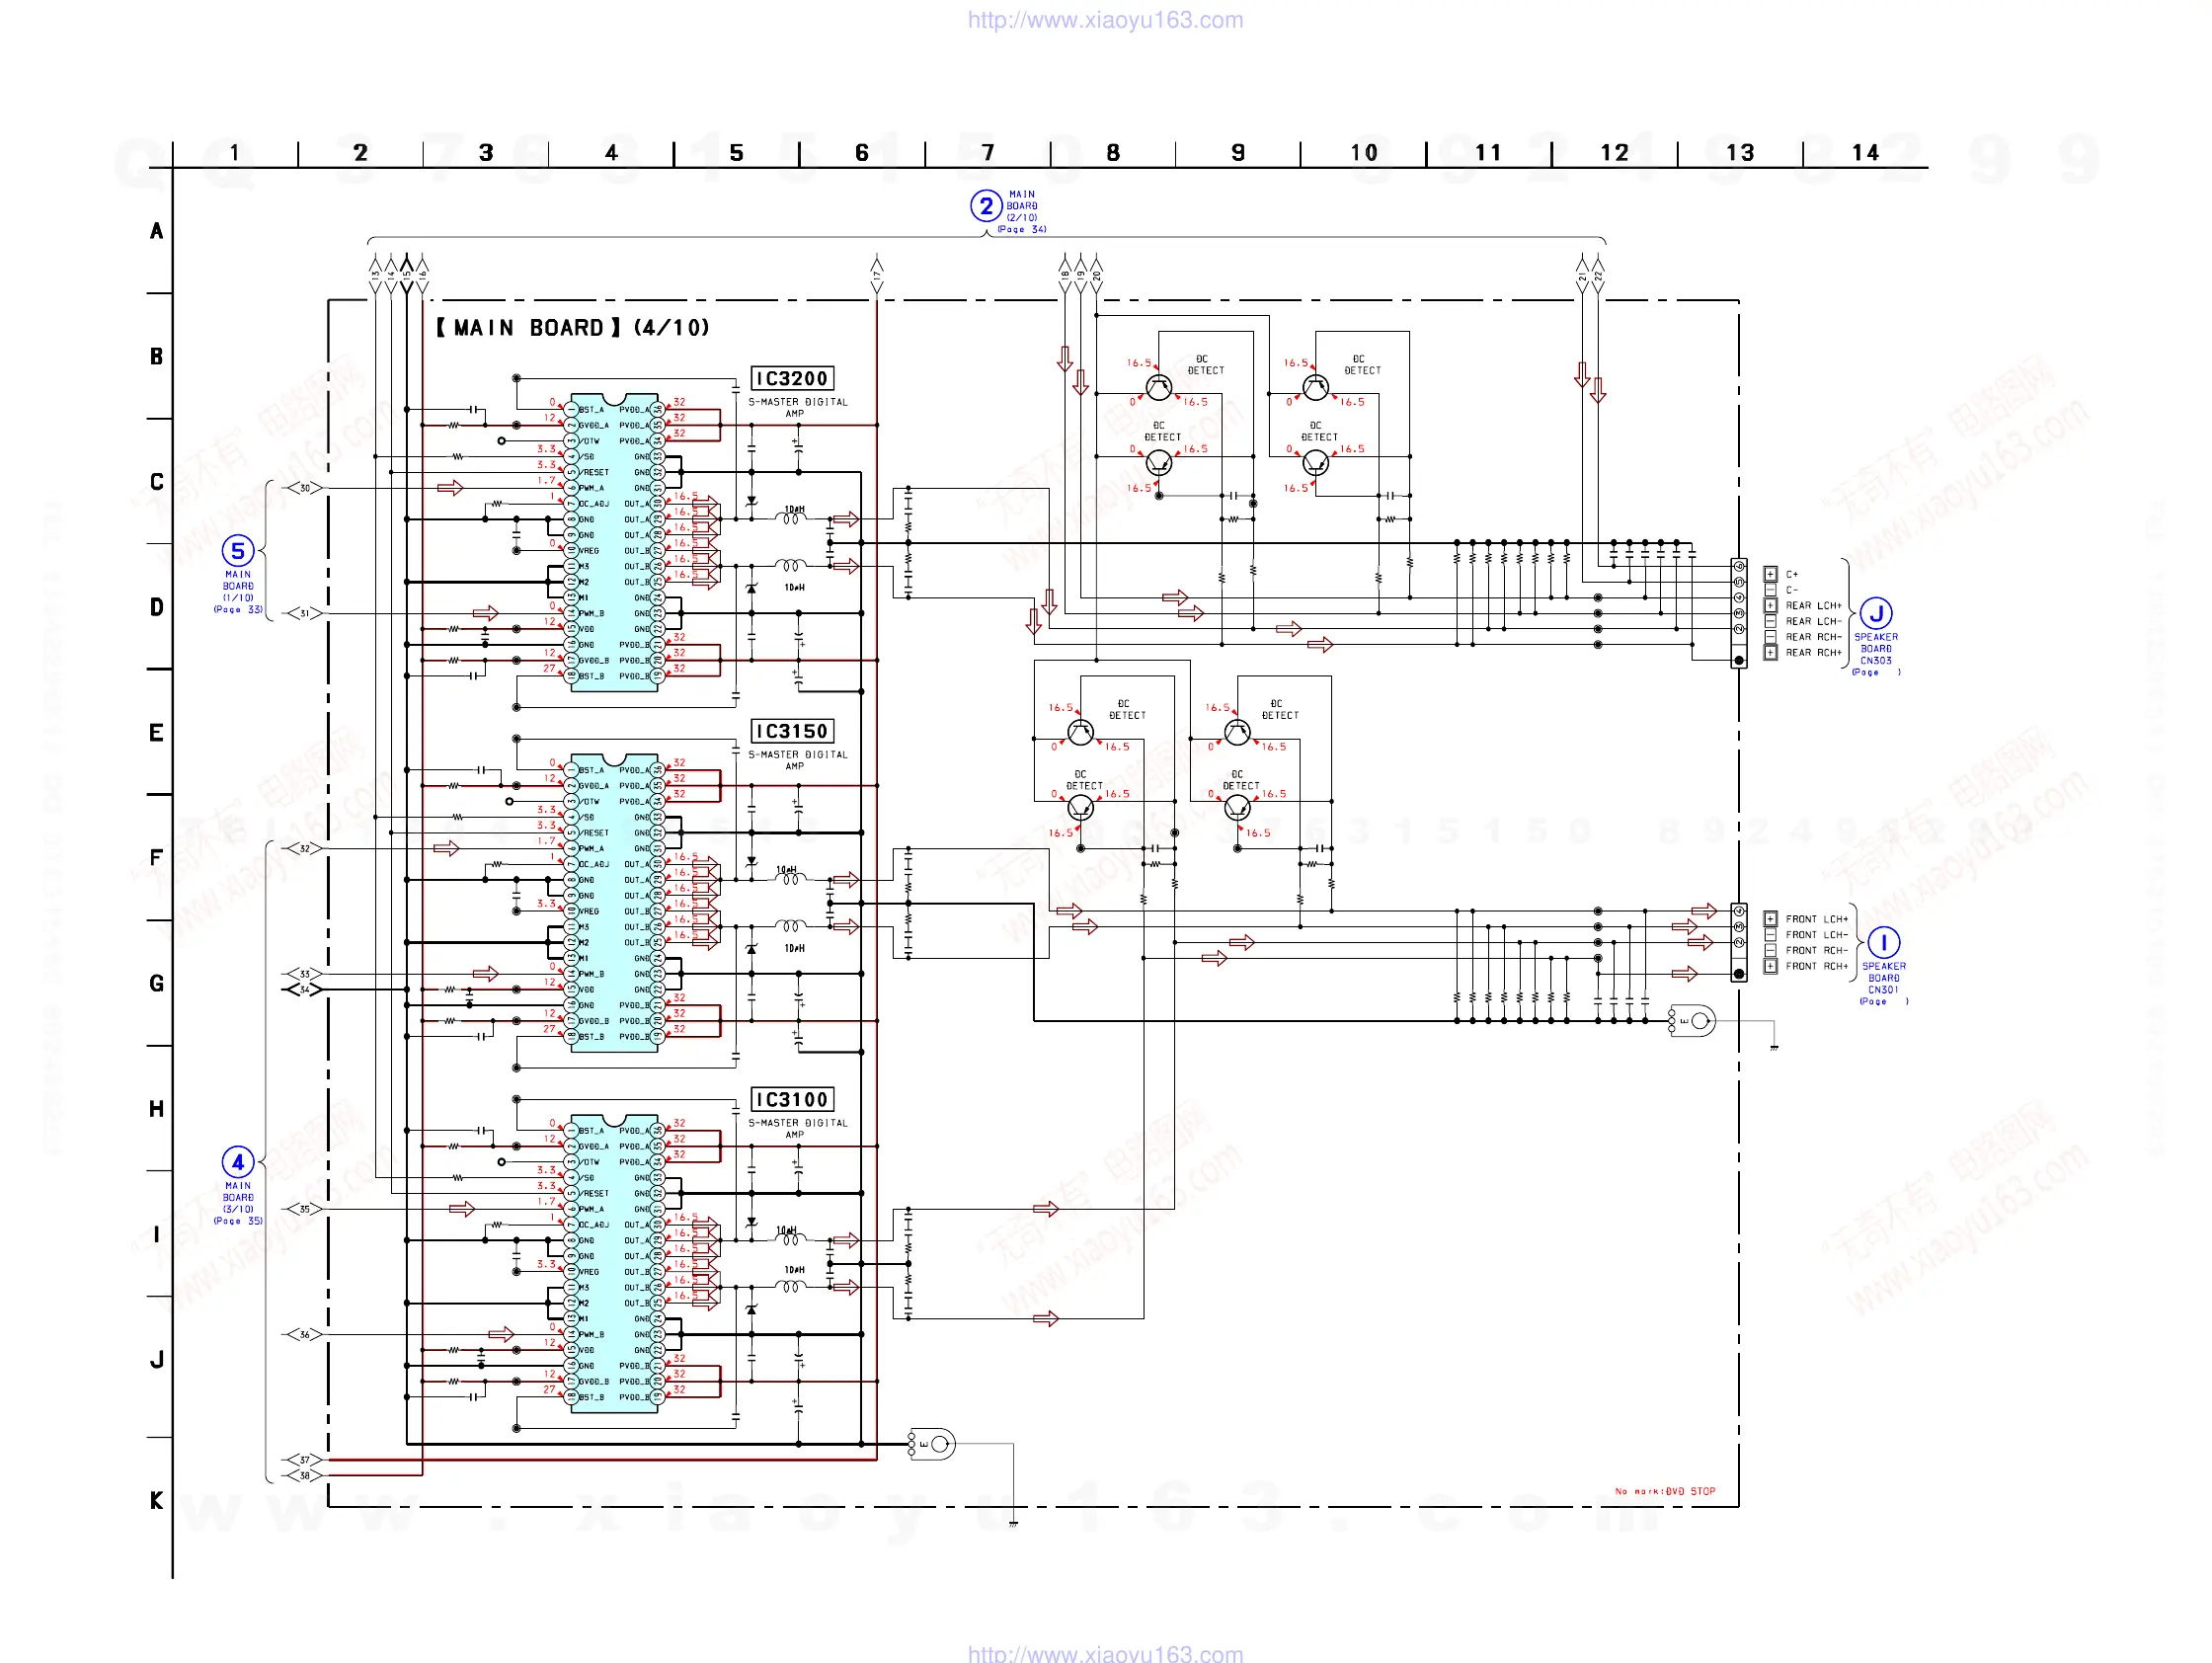Screen dimensions: 2212x1663
Task: Open the xiaoyu163.com link at bottom
Action: (1105, 1653)
